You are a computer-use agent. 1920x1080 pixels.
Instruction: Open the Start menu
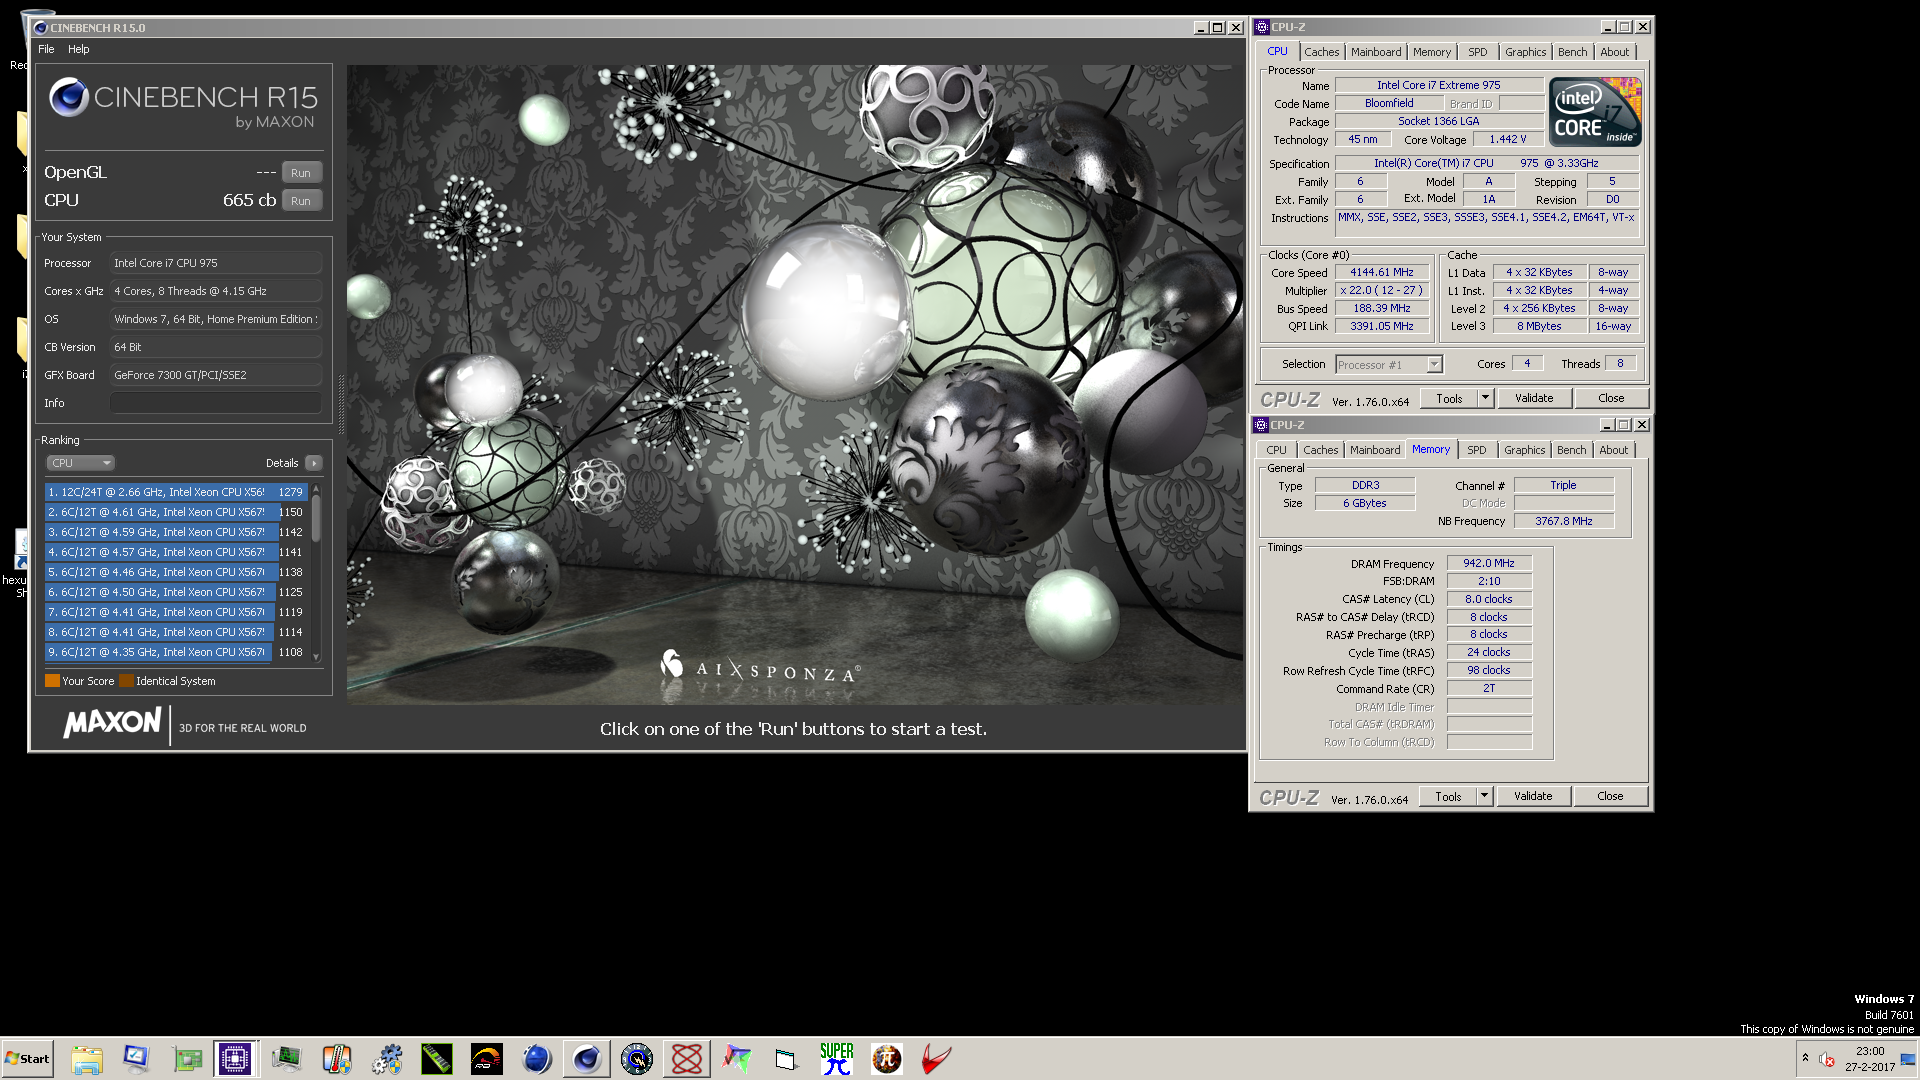click(x=28, y=1059)
